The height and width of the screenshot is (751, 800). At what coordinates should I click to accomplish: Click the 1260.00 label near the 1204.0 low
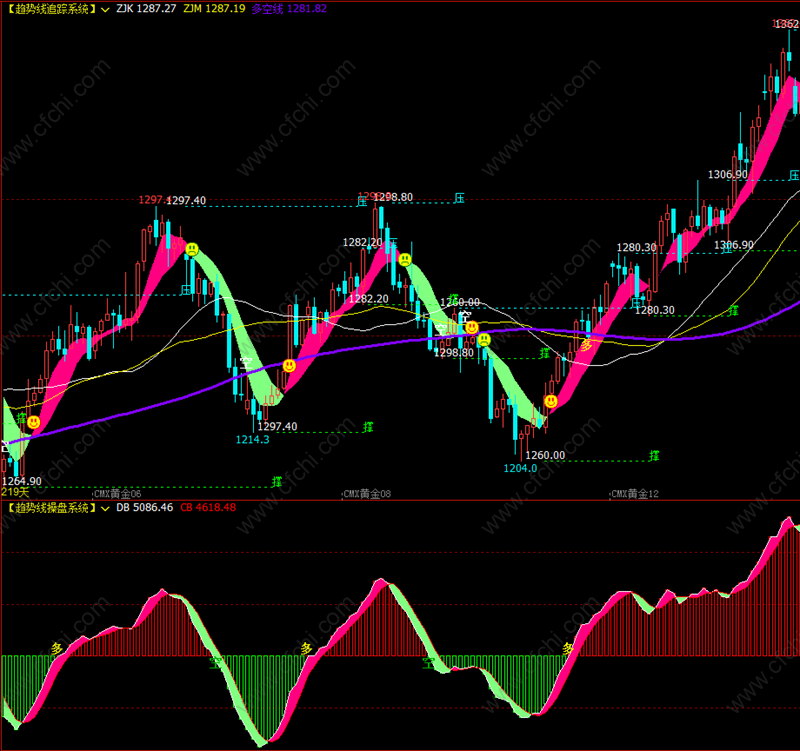pos(545,455)
